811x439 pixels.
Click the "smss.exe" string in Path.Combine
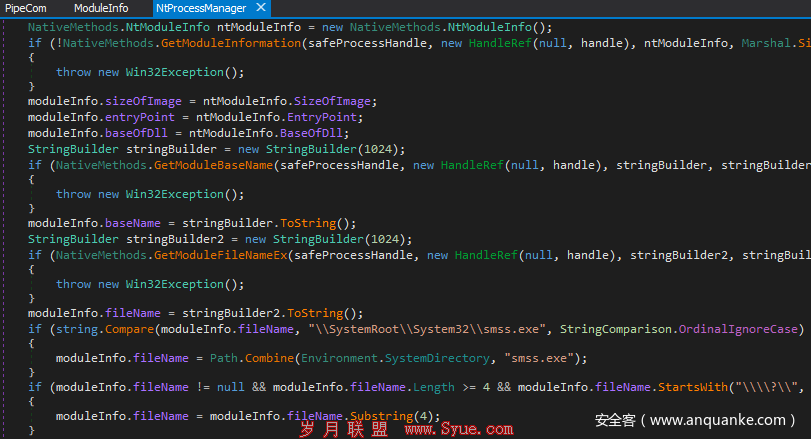pos(538,358)
